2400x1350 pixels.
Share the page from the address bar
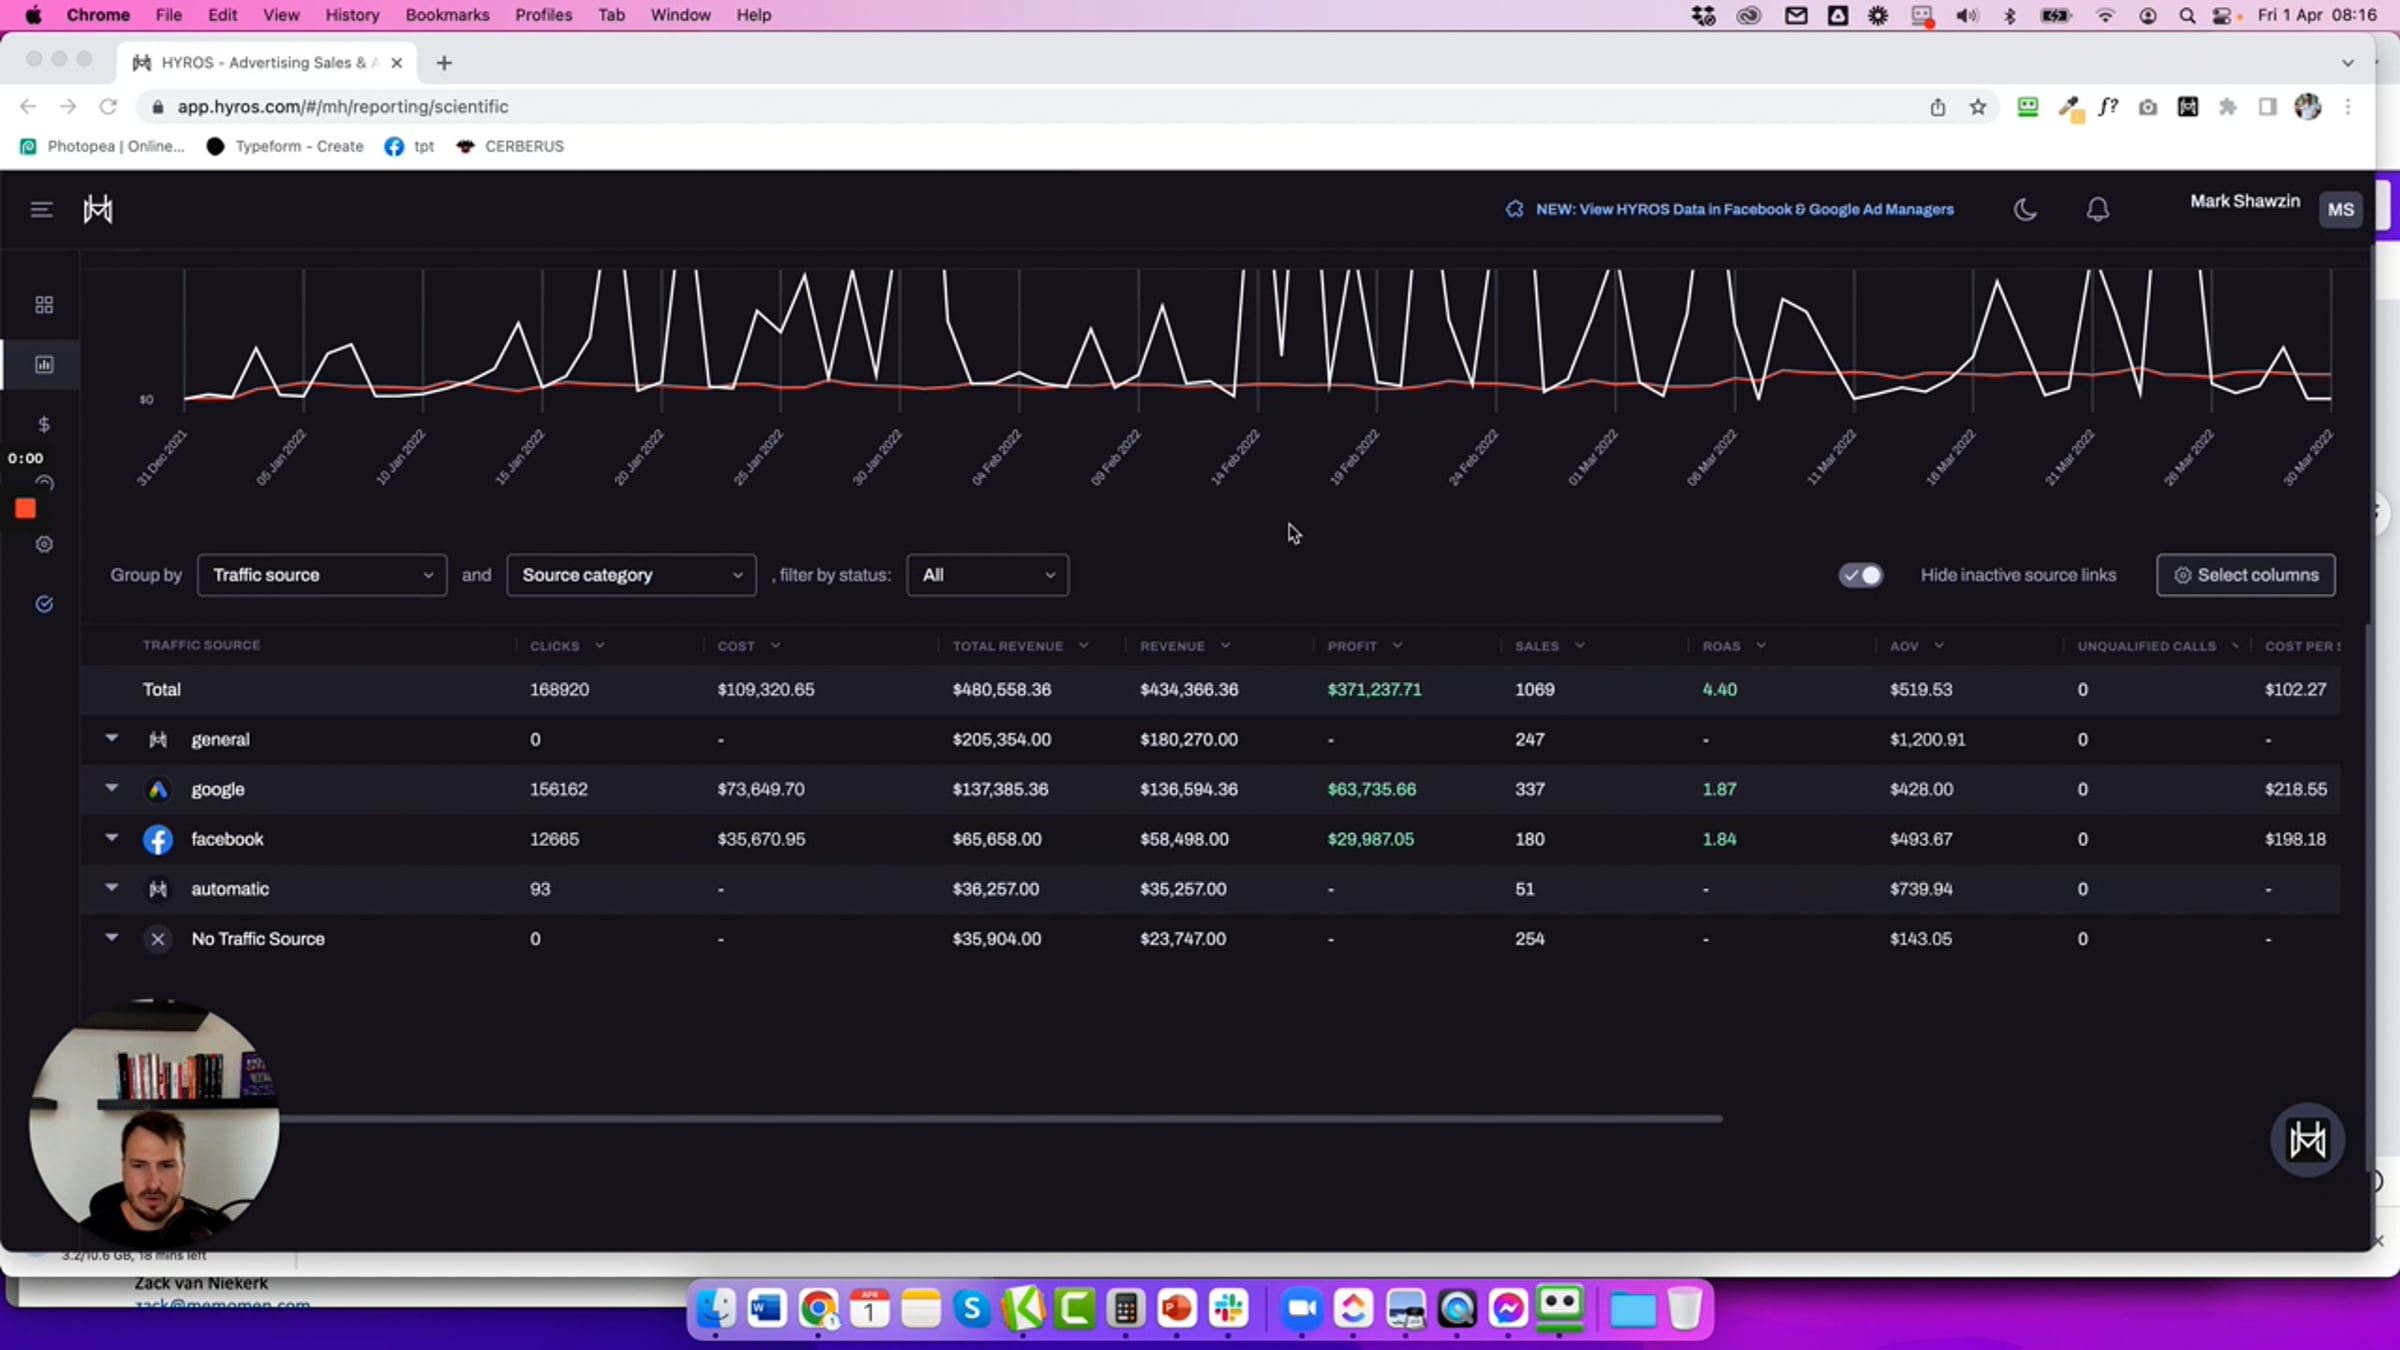[x=1938, y=107]
